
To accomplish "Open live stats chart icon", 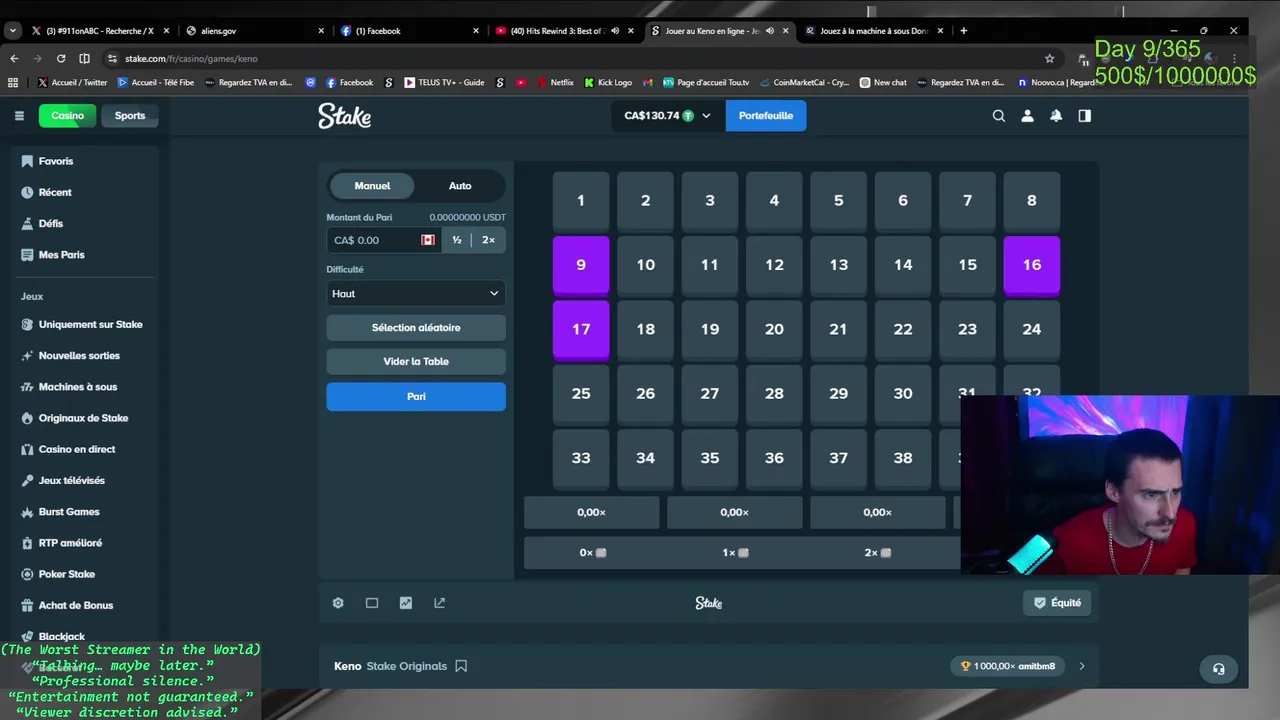I will point(406,603).
